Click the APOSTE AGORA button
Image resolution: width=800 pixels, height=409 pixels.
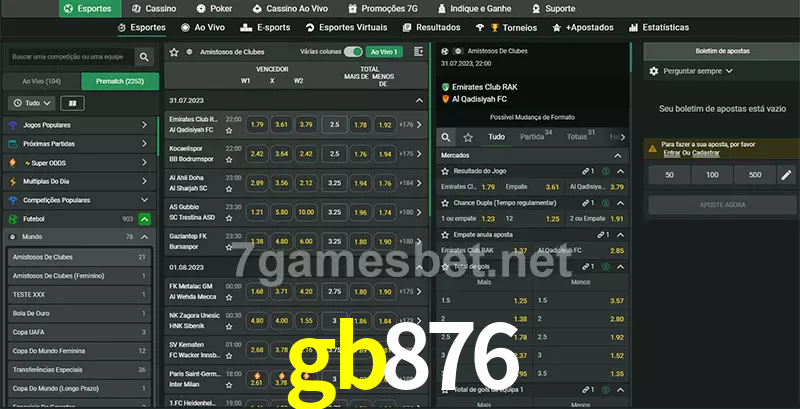coord(722,205)
